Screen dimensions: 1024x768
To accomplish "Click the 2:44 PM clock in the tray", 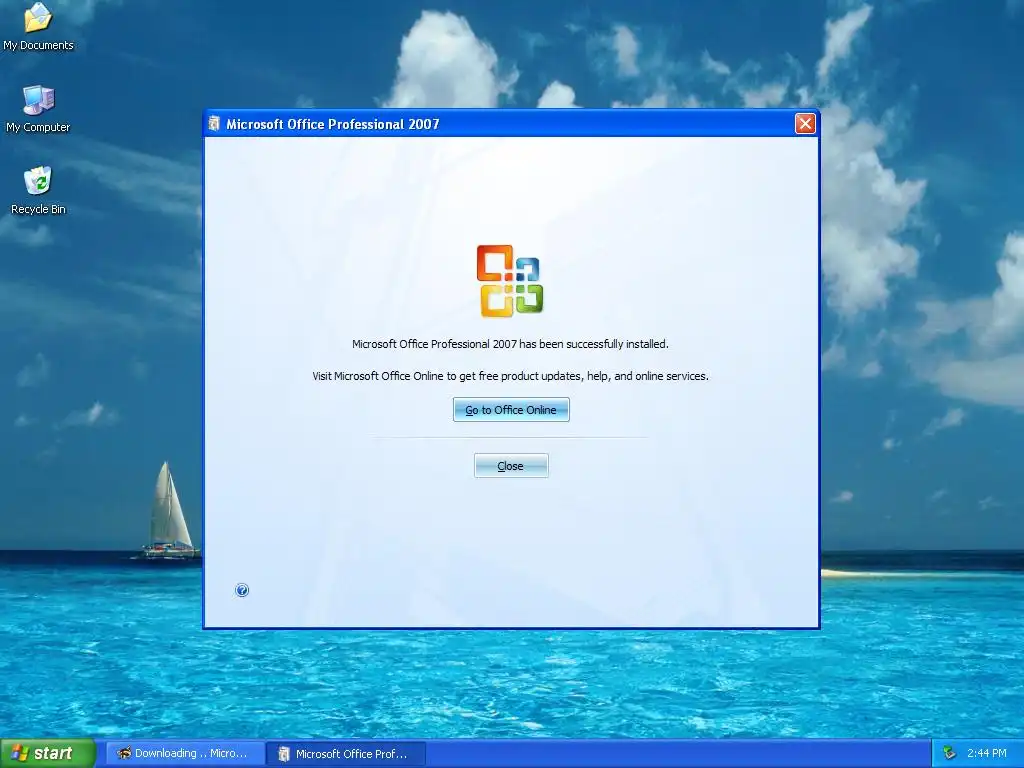I will point(987,753).
